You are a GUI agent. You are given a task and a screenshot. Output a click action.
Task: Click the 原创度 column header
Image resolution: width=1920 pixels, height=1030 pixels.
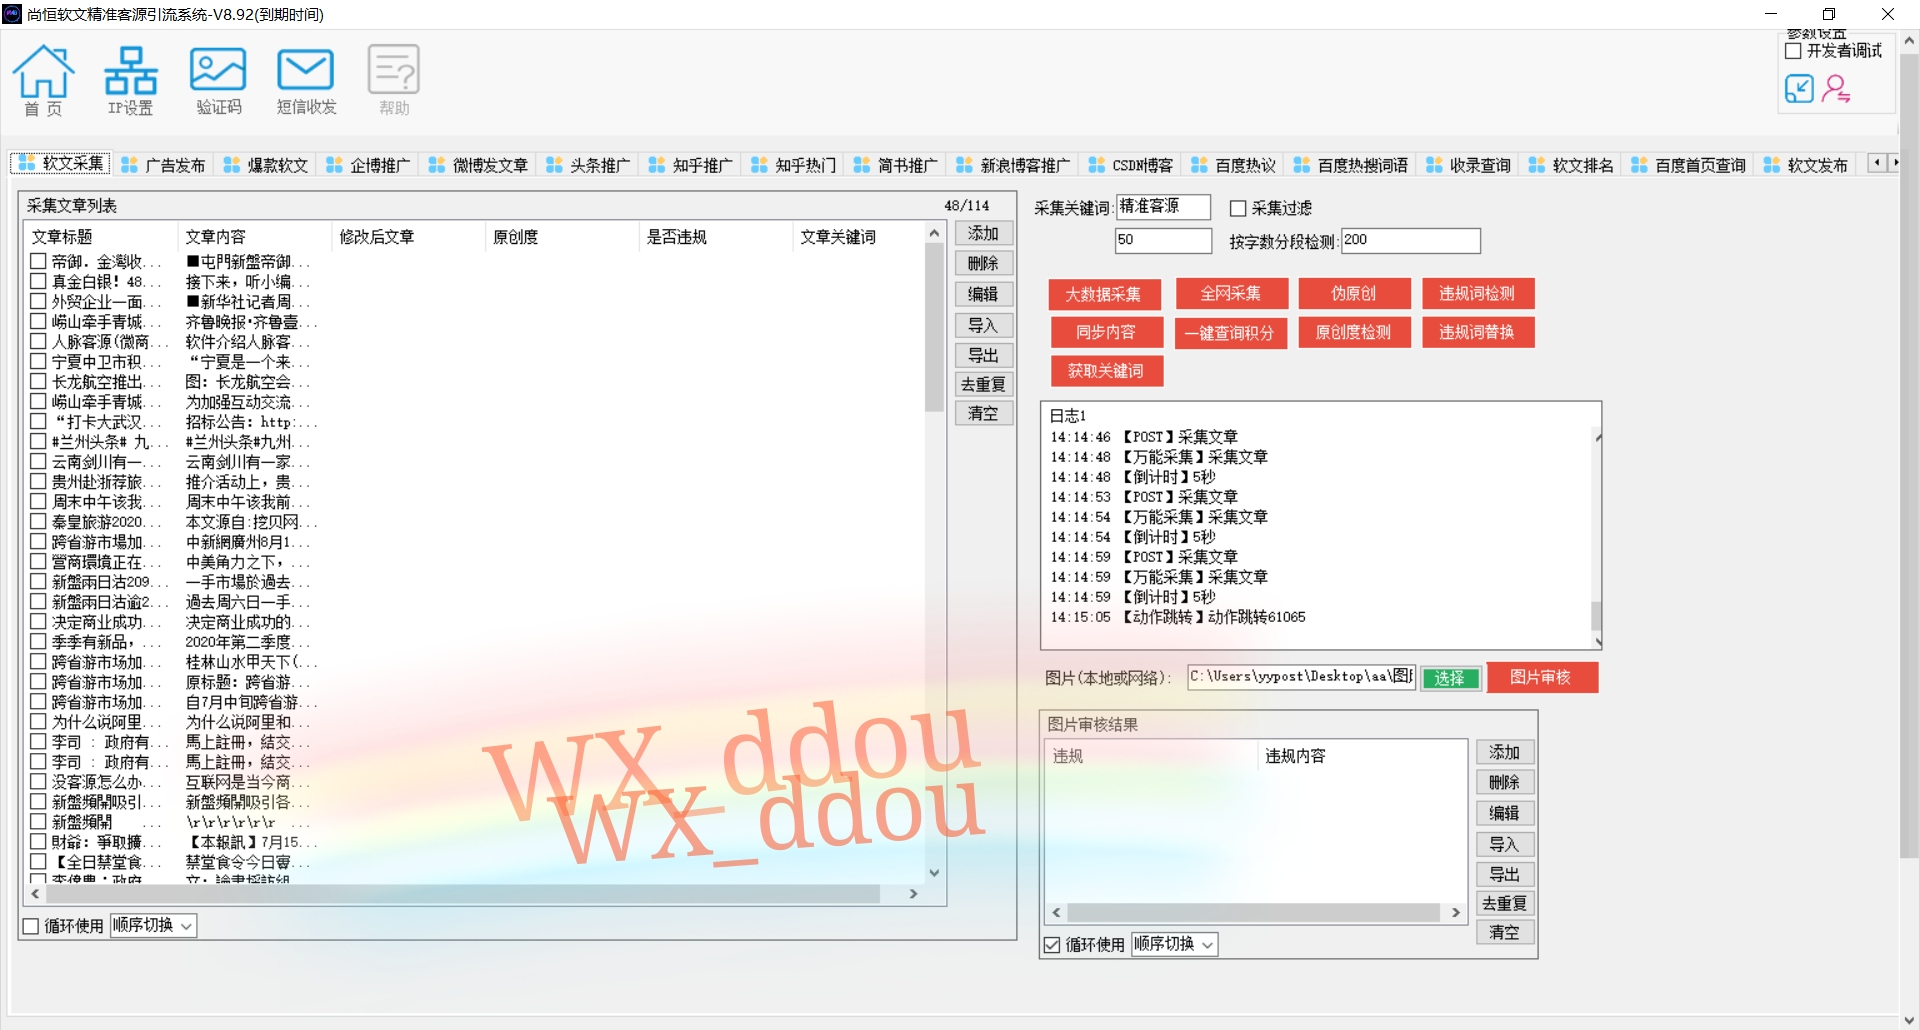point(561,236)
